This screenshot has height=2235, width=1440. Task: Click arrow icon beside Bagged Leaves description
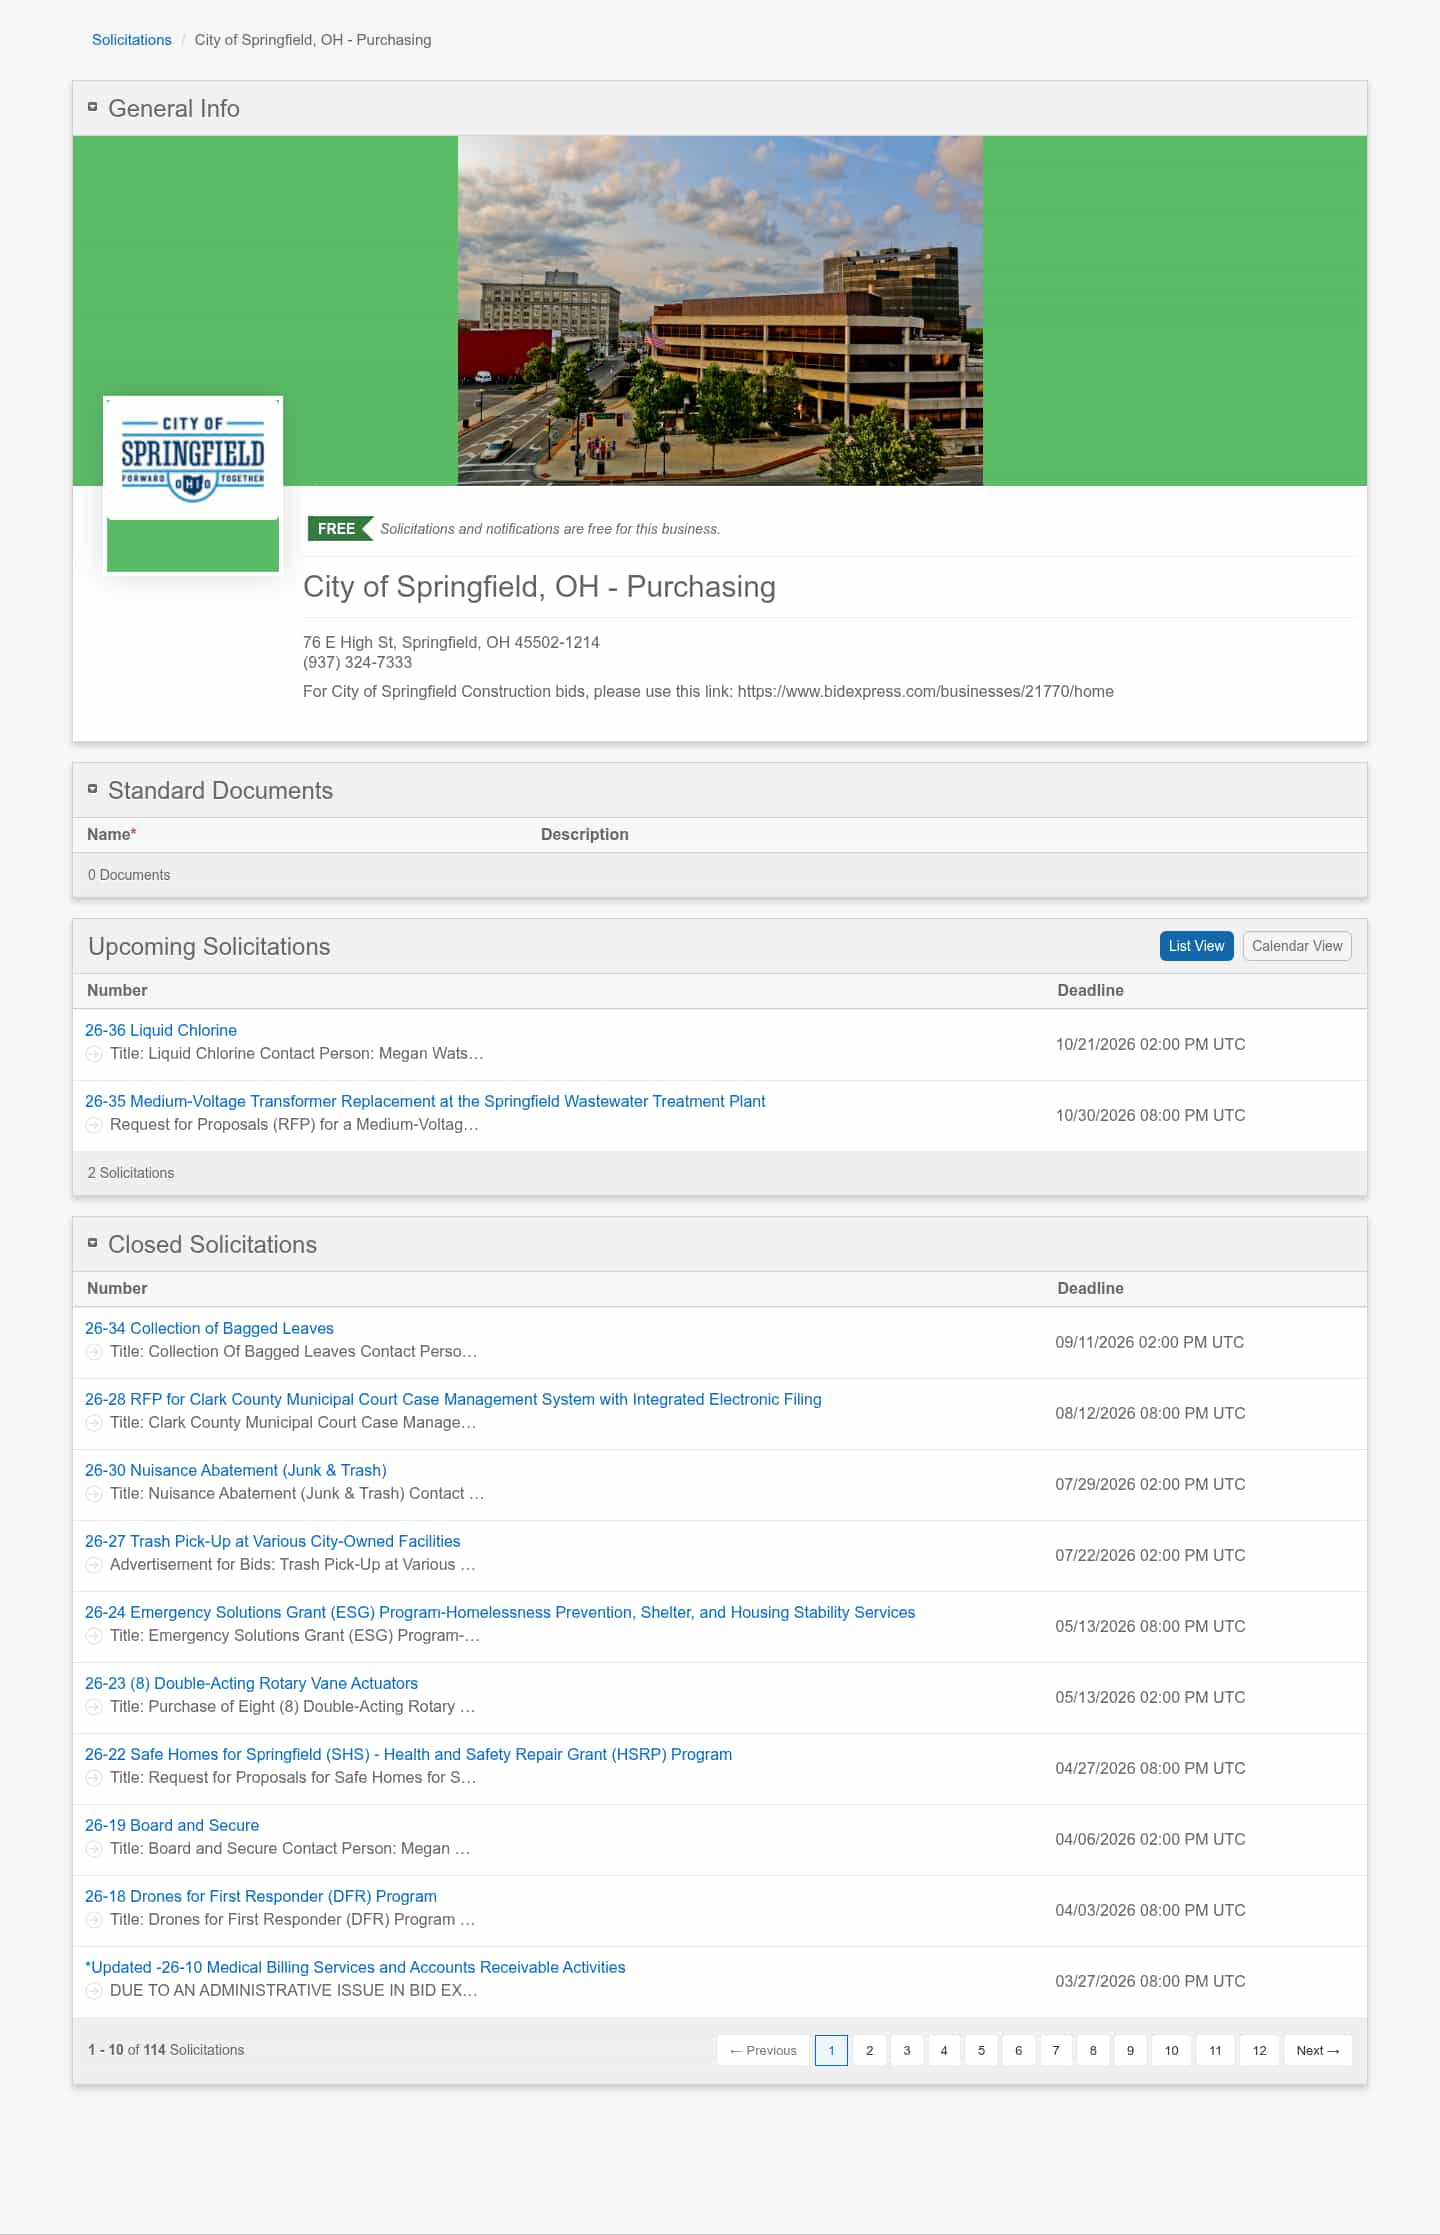point(94,1352)
